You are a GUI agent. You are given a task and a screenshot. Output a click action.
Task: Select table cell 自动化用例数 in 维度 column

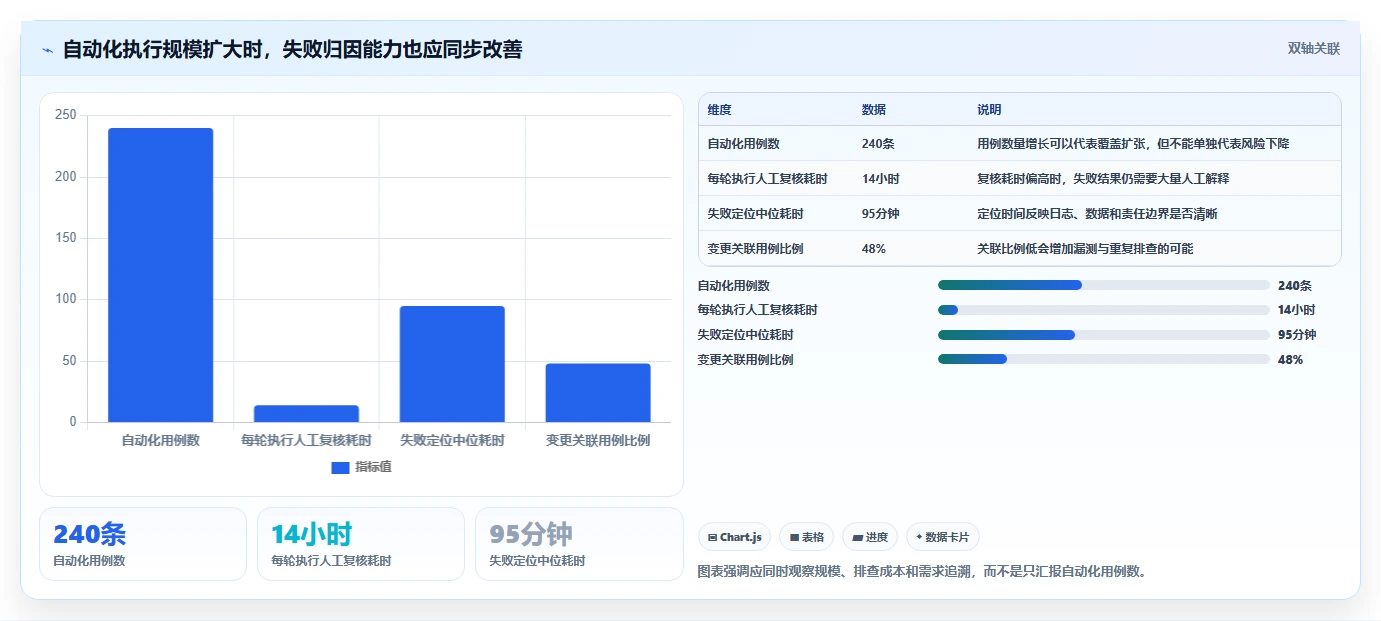[743, 144]
